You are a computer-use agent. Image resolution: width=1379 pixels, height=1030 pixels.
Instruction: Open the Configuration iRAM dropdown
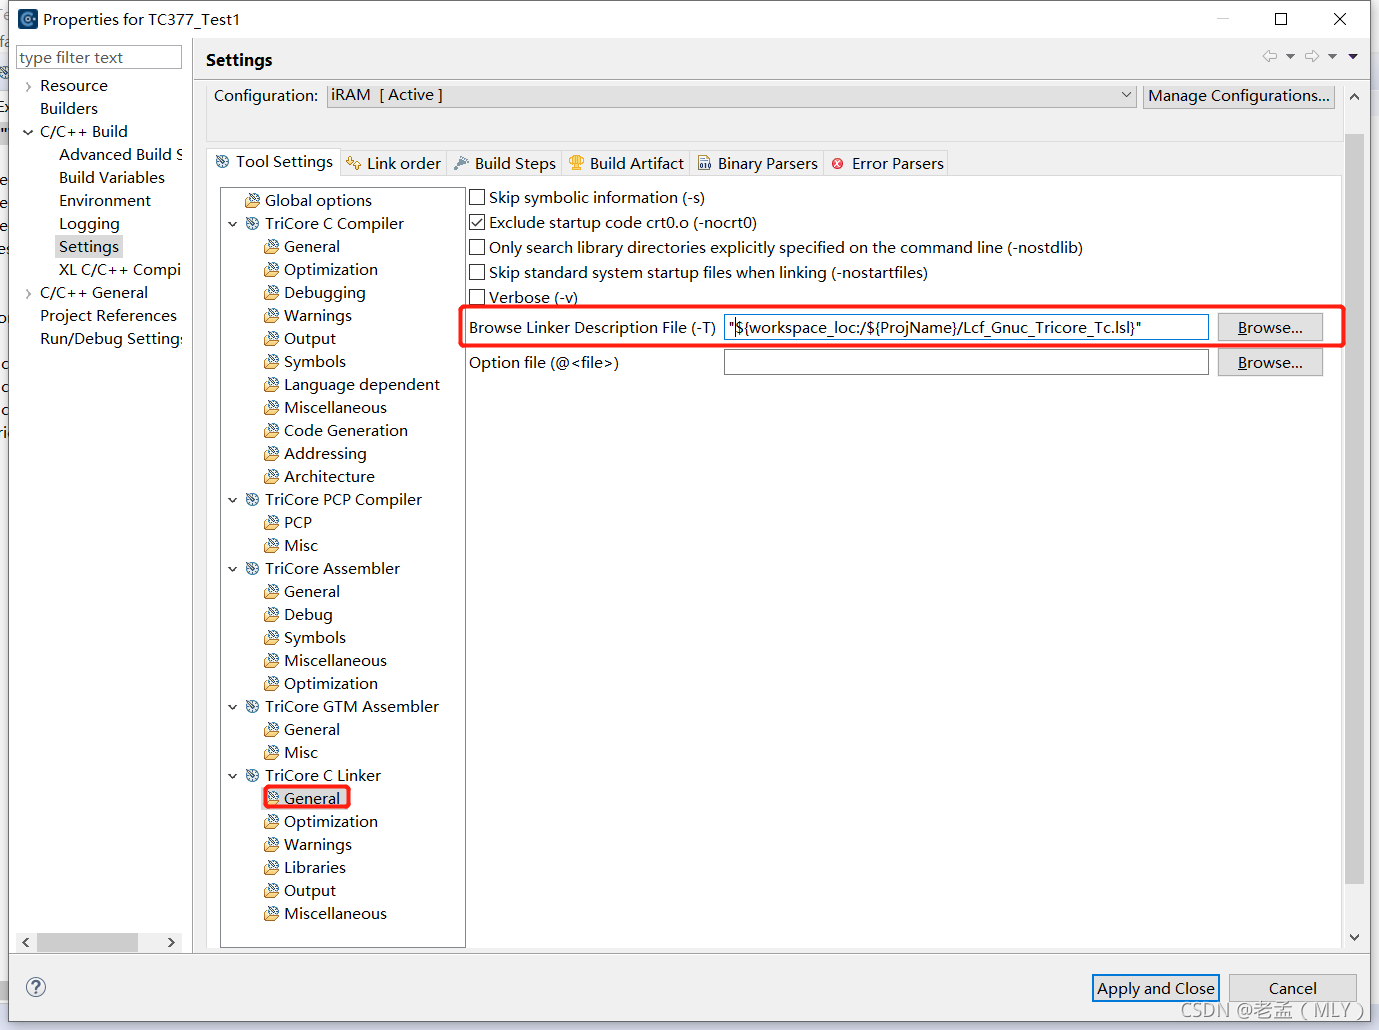coord(732,95)
